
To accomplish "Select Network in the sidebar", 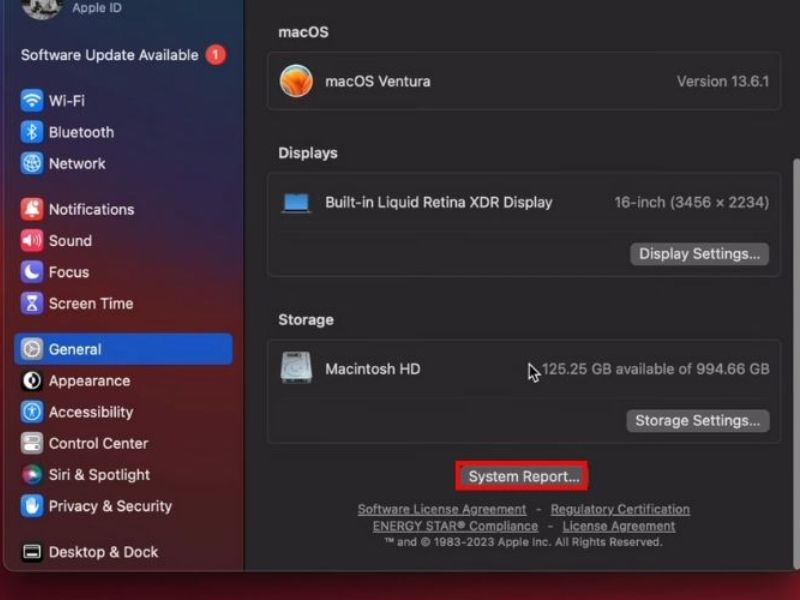I will 123,164.
